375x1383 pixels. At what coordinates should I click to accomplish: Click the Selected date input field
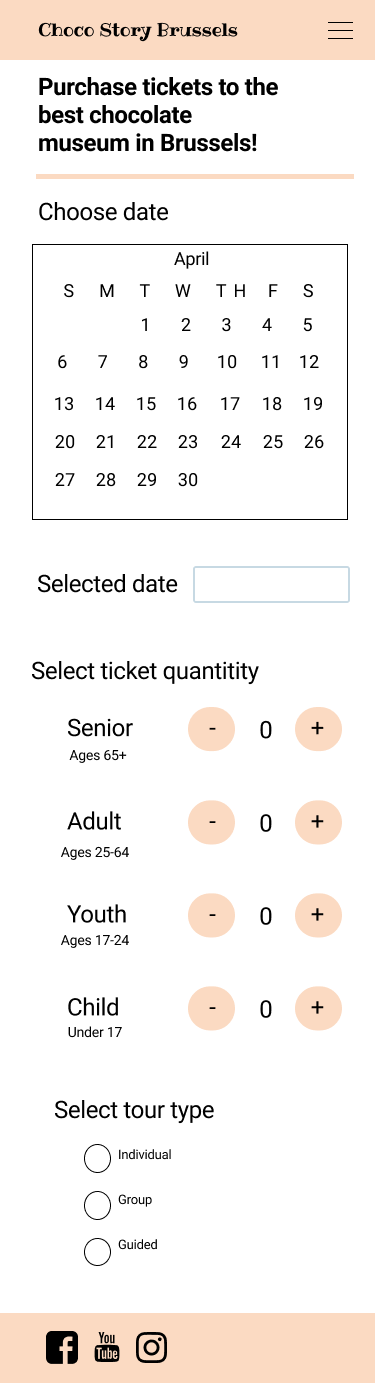point(271,584)
